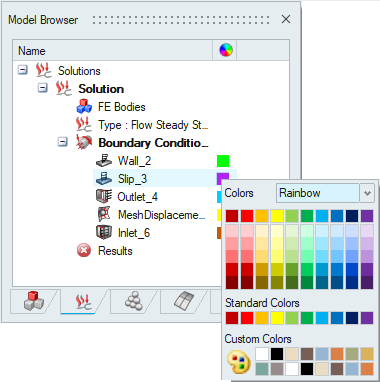Switch to the solutions flow tab
This screenshot has width=380, height=382.
[83, 301]
